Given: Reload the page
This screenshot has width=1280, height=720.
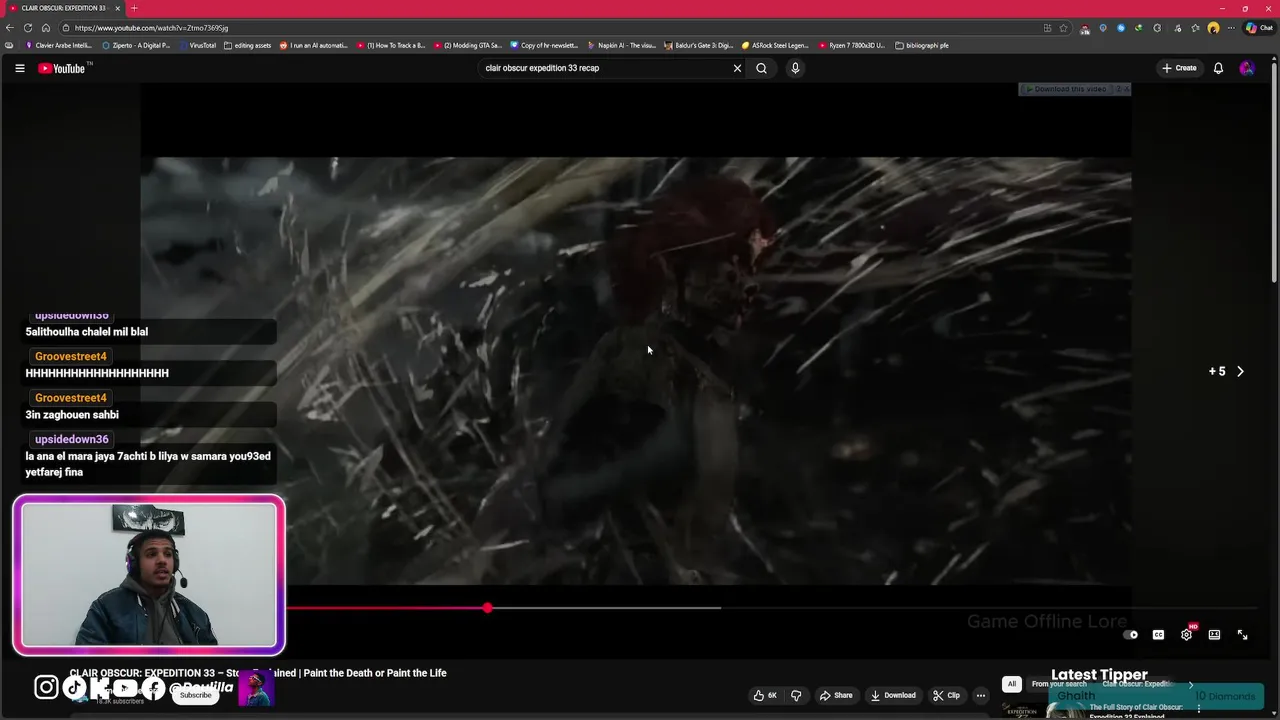Looking at the screenshot, I should tap(28, 28).
